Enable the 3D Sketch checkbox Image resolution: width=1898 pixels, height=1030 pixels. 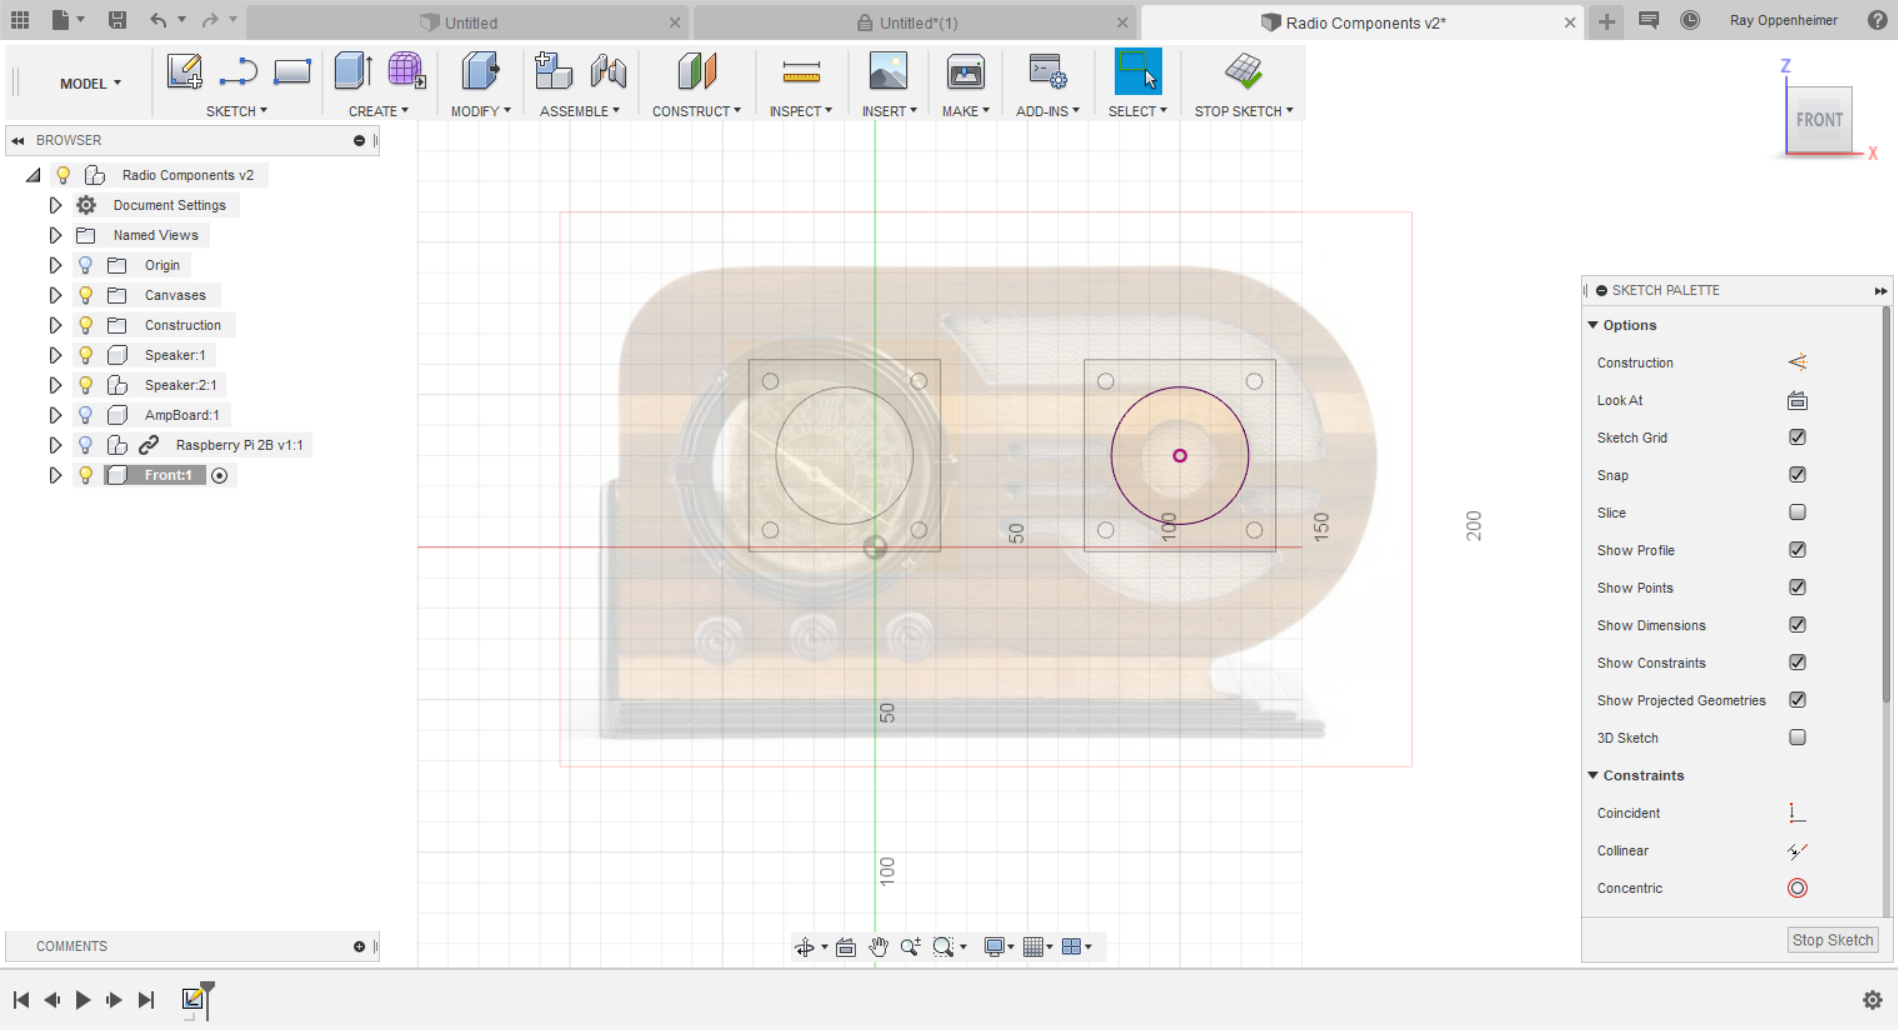(1797, 737)
